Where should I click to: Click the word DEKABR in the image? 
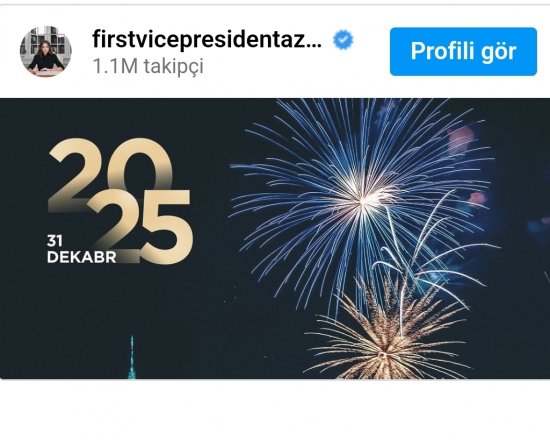point(81,257)
